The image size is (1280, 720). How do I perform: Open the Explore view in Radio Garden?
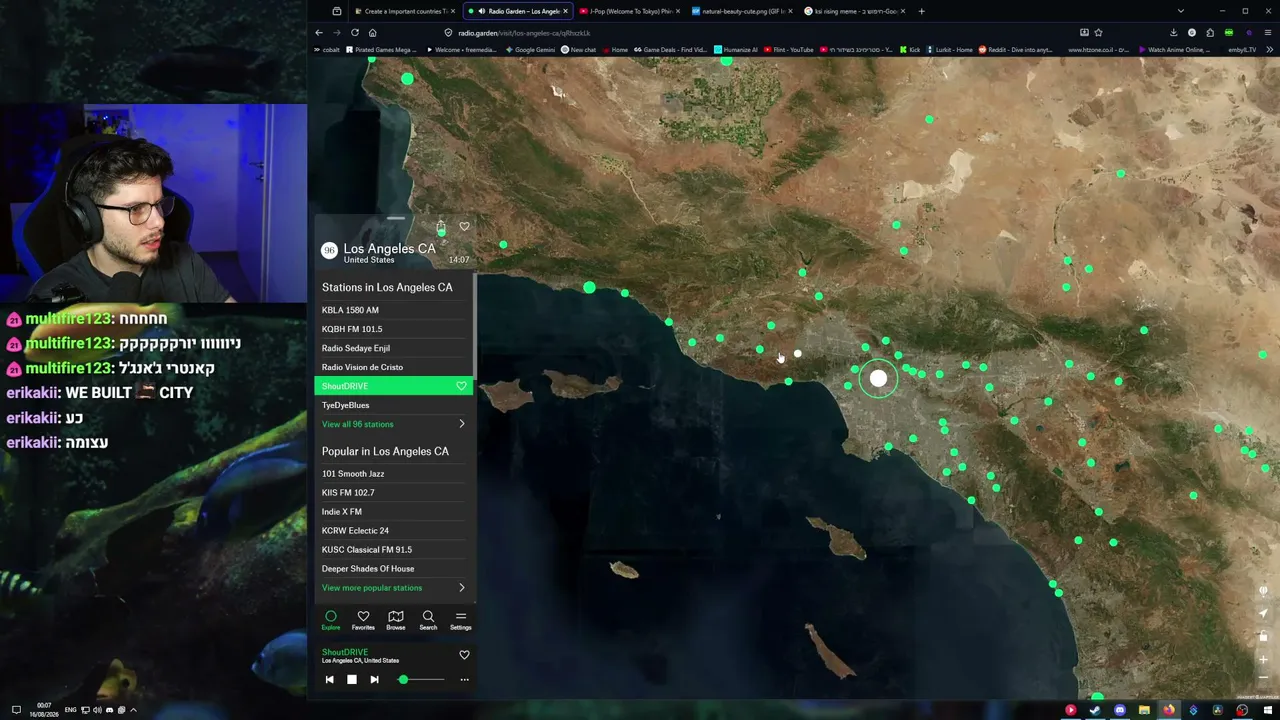[331, 620]
